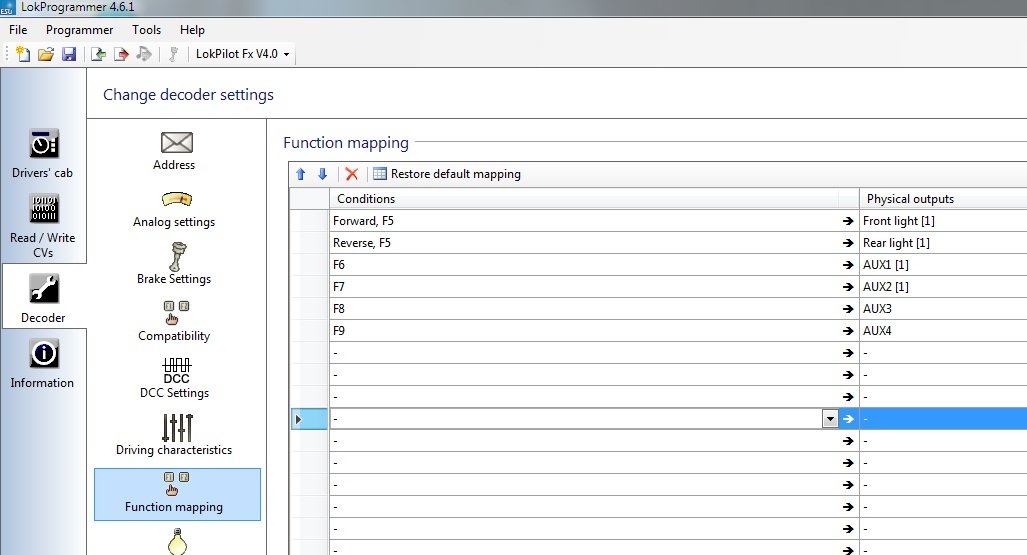The width and height of the screenshot is (1027, 555).
Task: Click the write sound data icon
Action: pos(143,54)
